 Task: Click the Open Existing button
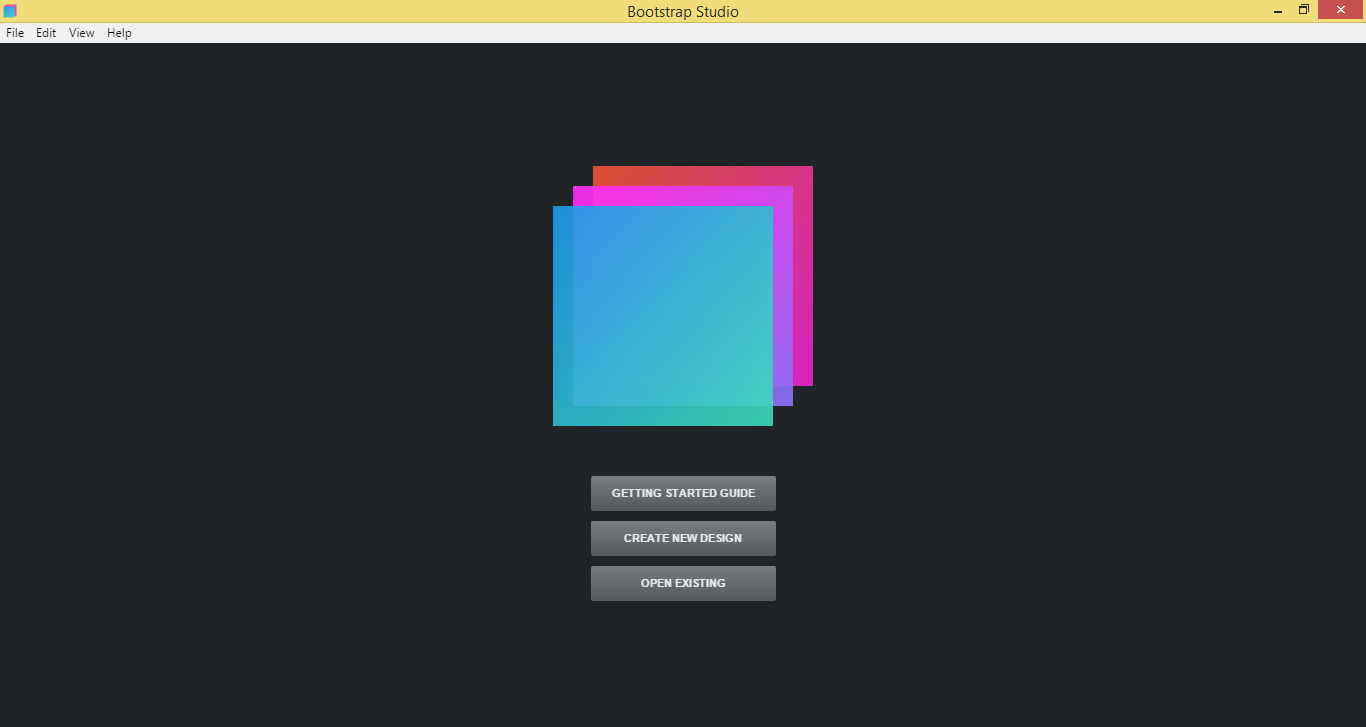click(x=683, y=583)
